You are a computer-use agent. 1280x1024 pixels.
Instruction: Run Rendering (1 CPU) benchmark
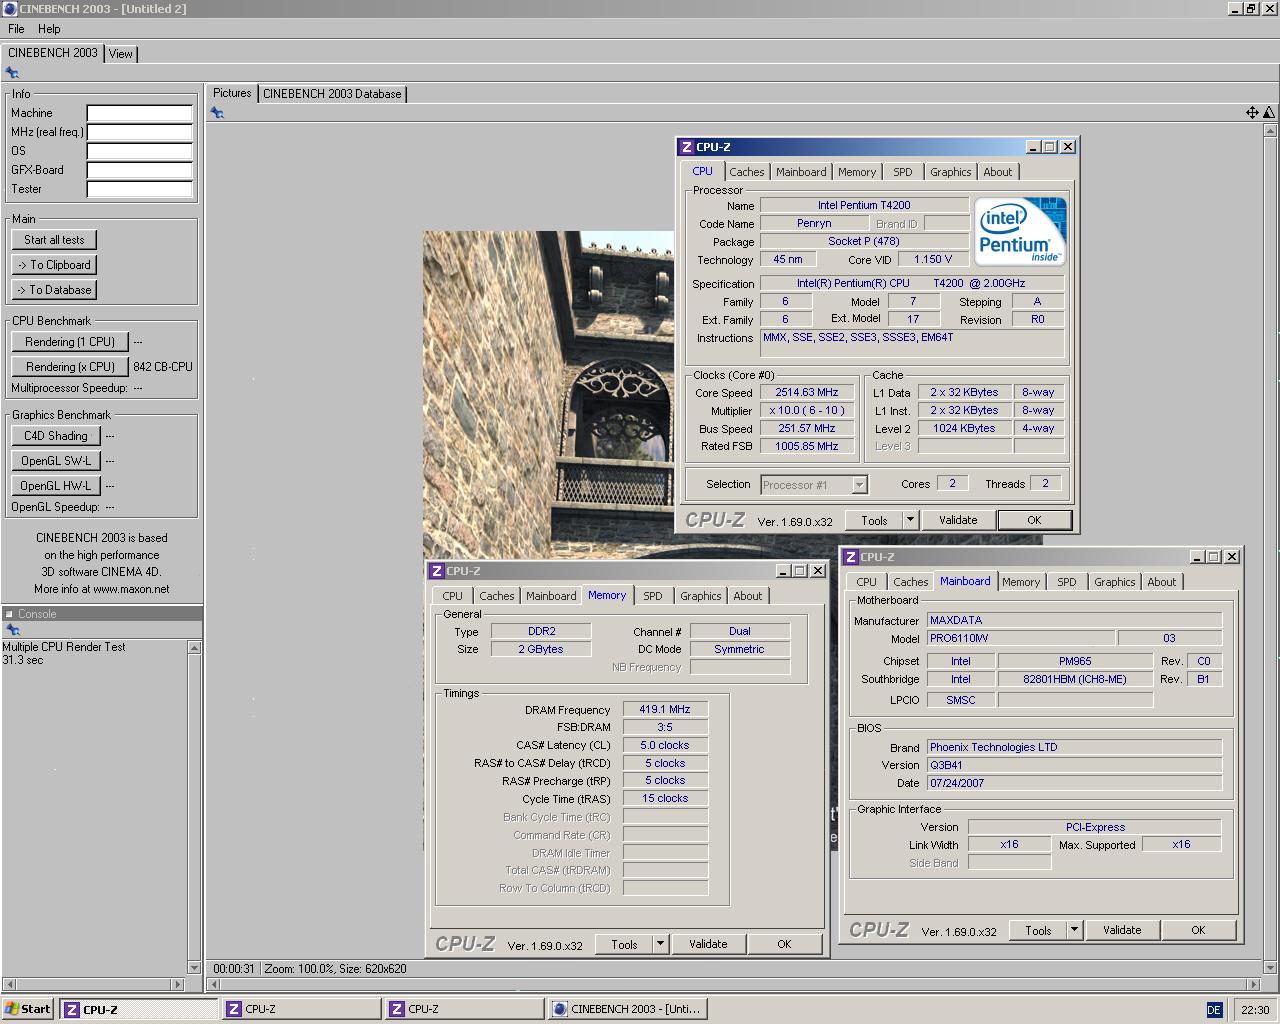coord(70,342)
